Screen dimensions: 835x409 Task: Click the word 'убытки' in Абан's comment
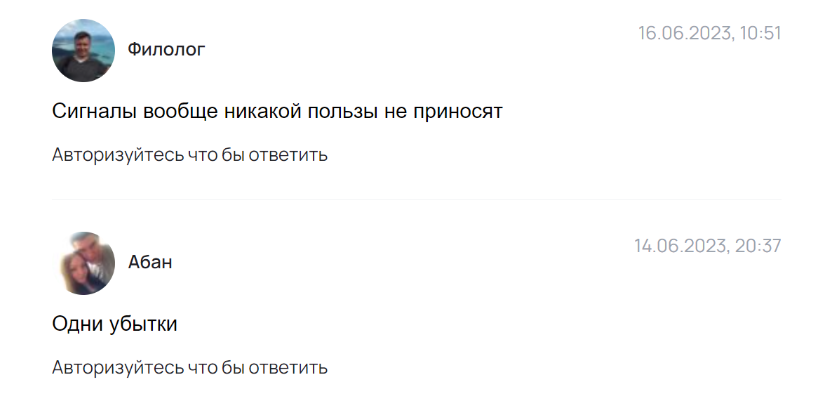[143, 324]
